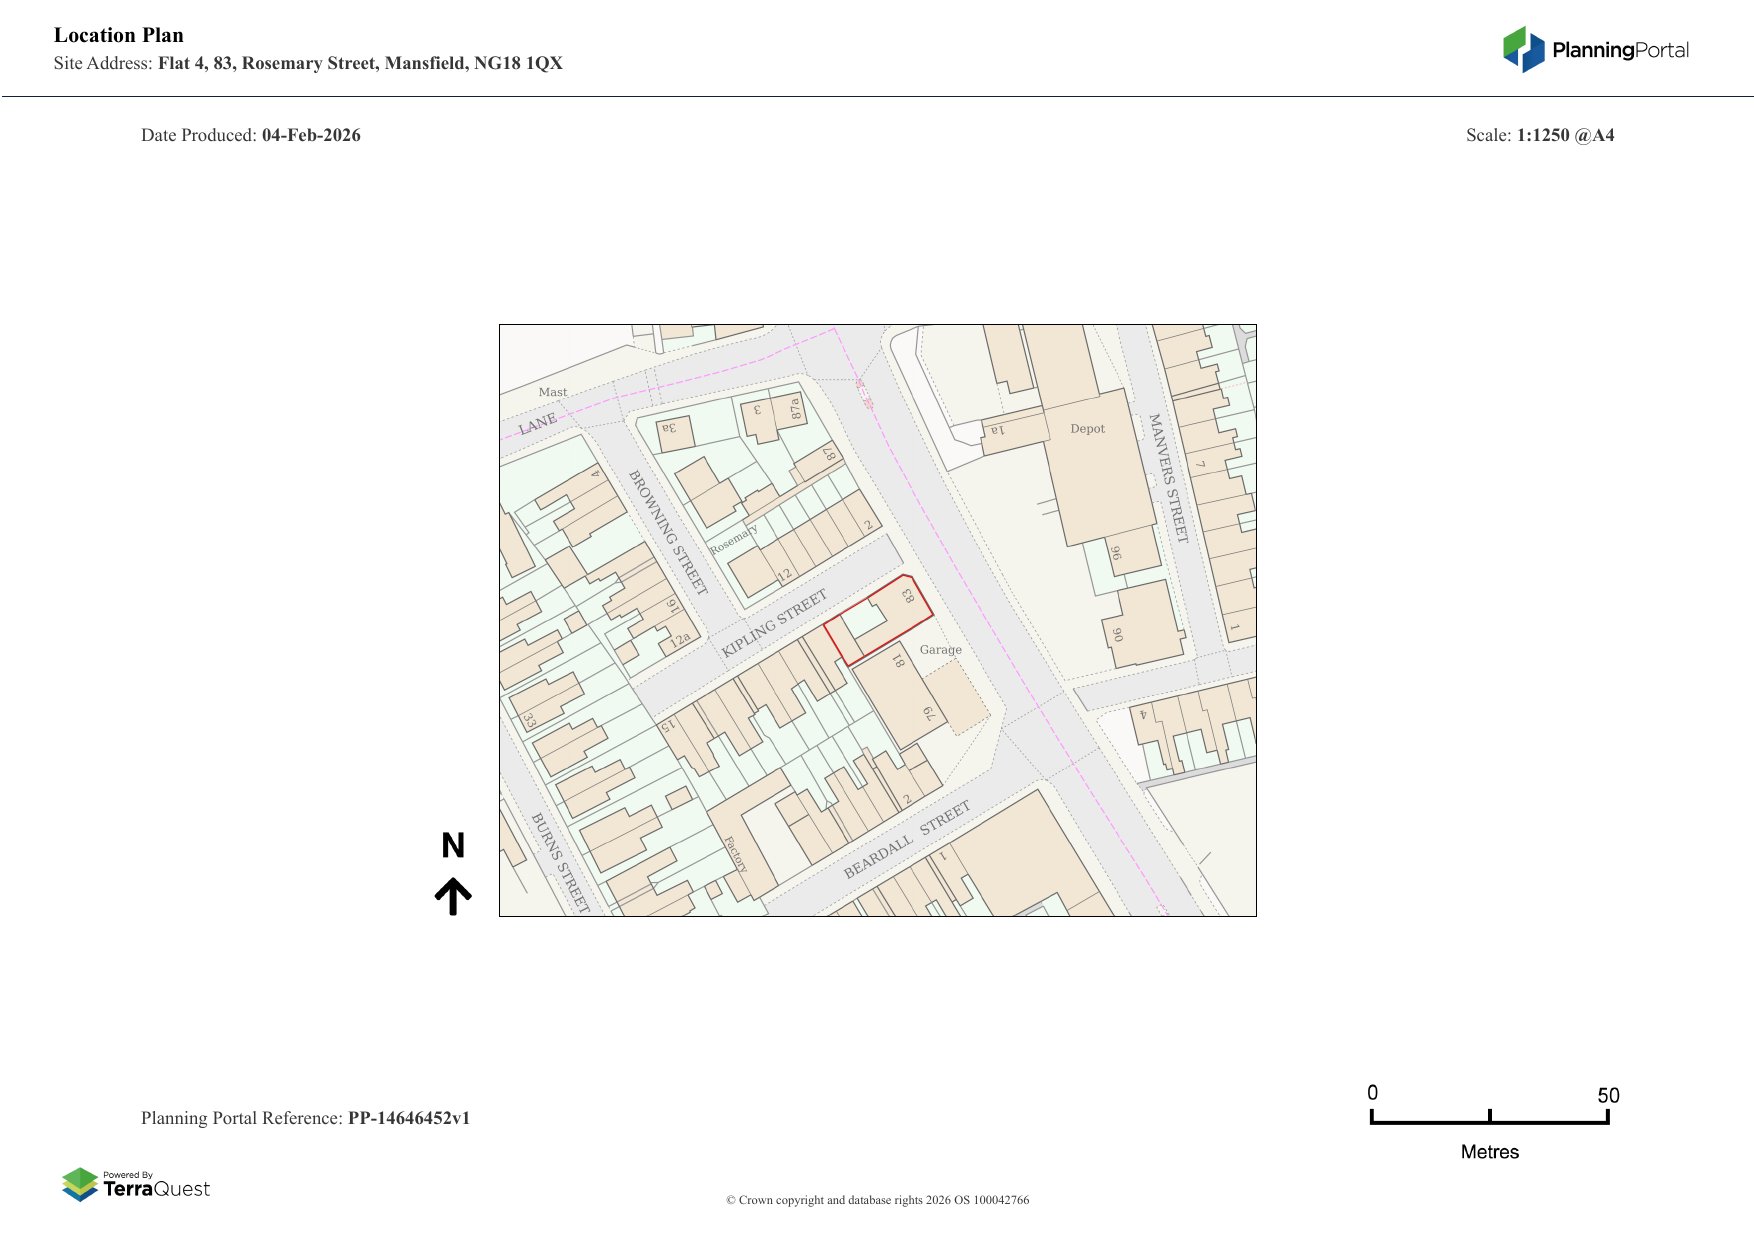Click the Browning Street road label
Screen dimensions: 1754x1241
(x=667, y=531)
